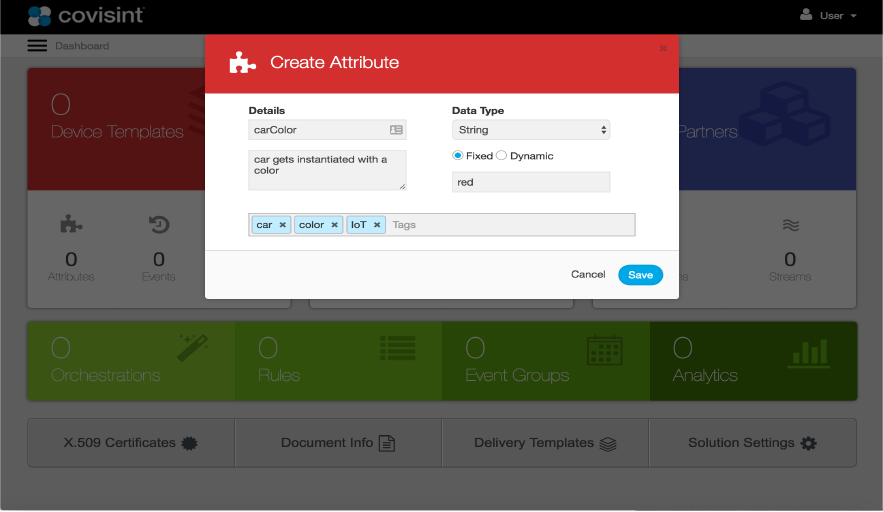Open the Data Type String dropdown
Screen dimensions: 883x512
tap(530, 130)
